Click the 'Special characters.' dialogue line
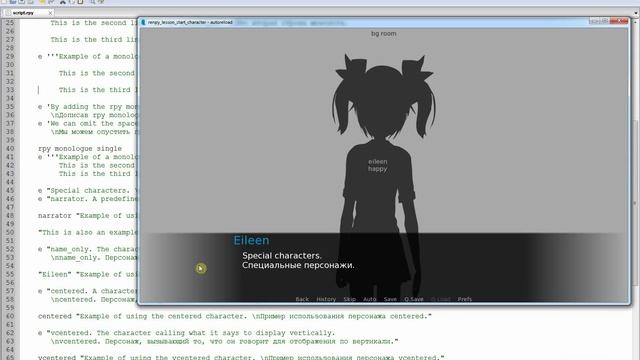The height and width of the screenshot is (360, 640). [282, 256]
